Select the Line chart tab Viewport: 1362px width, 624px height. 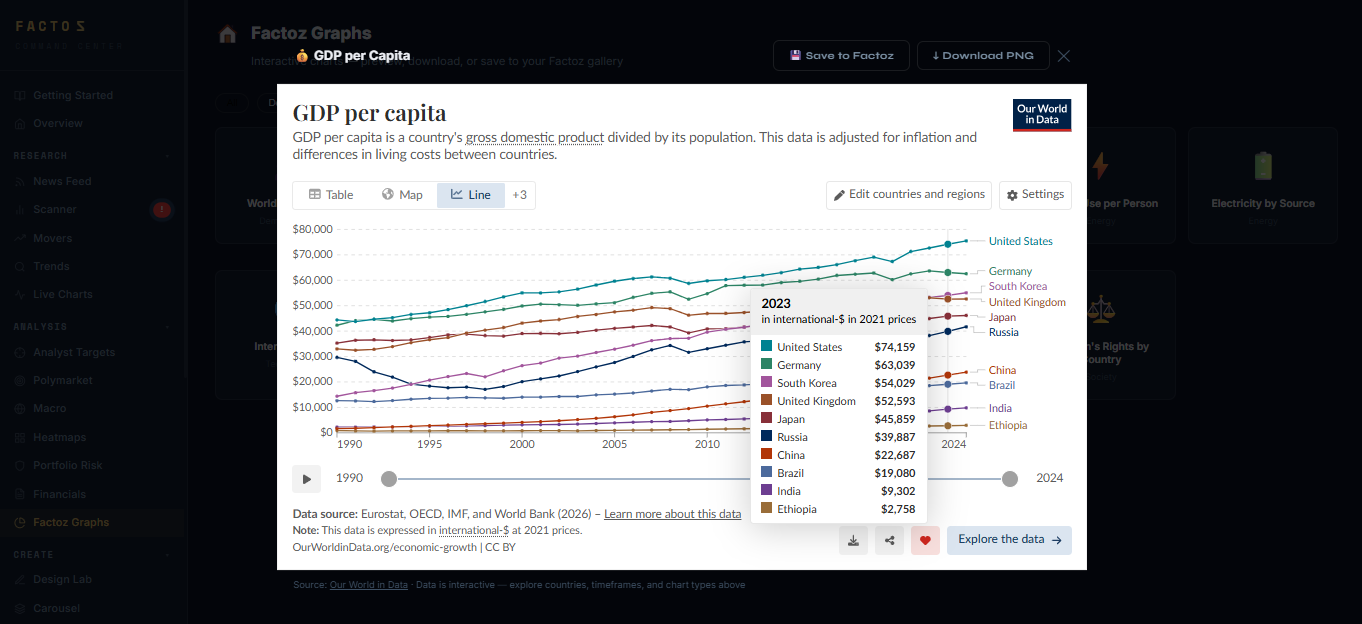(471, 195)
